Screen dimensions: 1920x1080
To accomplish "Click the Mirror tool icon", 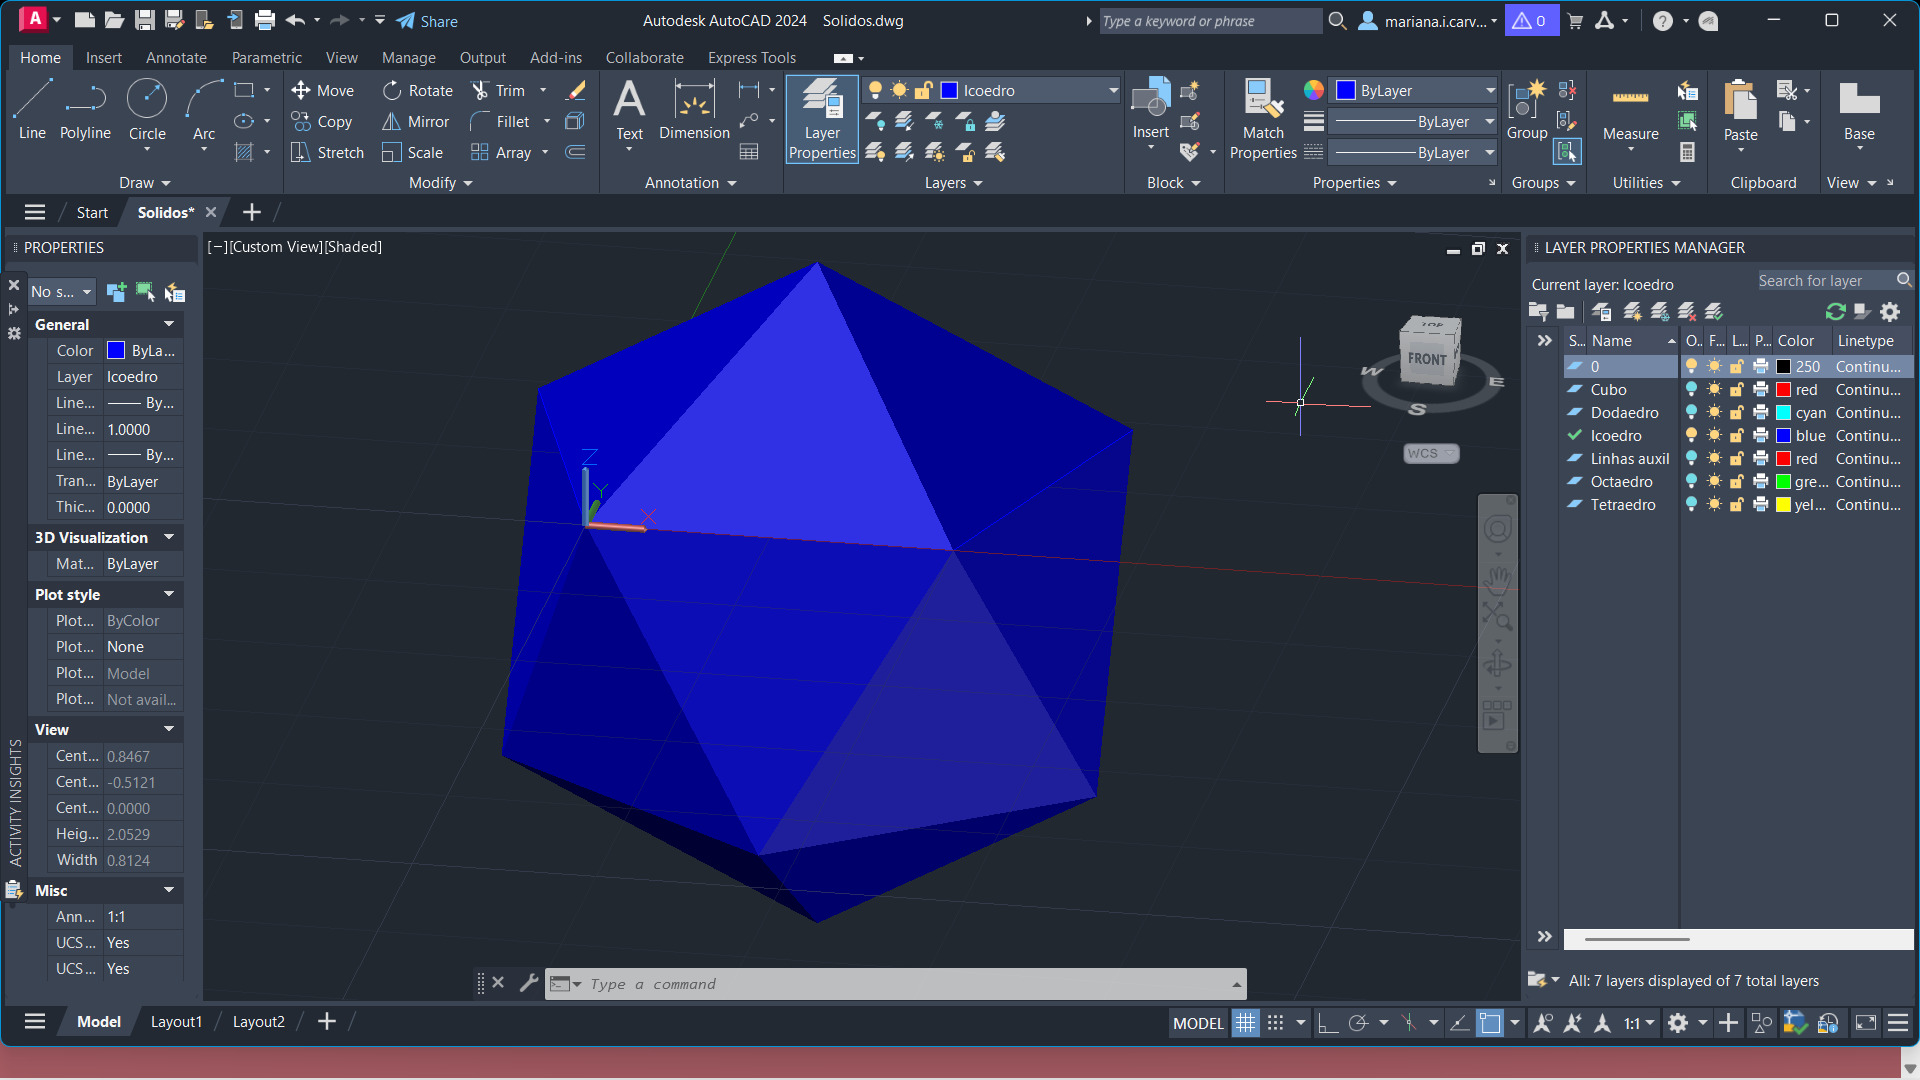I will click(391, 122).
